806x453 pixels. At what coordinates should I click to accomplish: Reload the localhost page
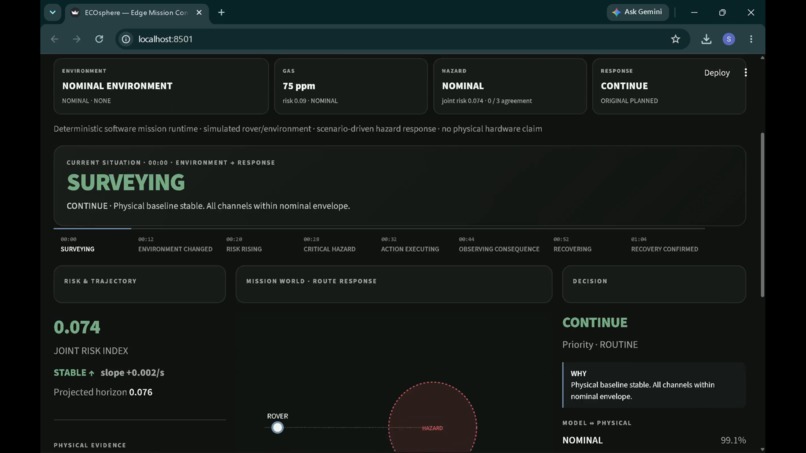point(99,39)
